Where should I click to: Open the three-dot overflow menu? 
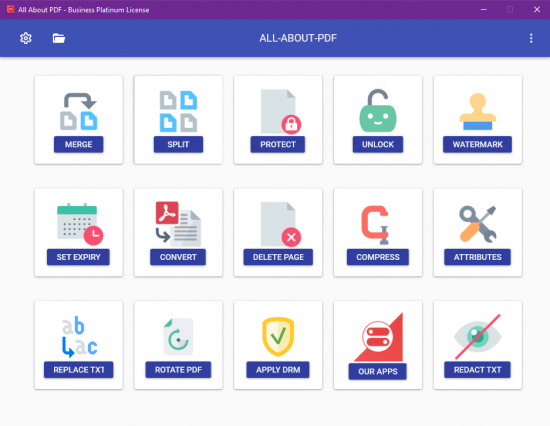[x=531, y=38]
